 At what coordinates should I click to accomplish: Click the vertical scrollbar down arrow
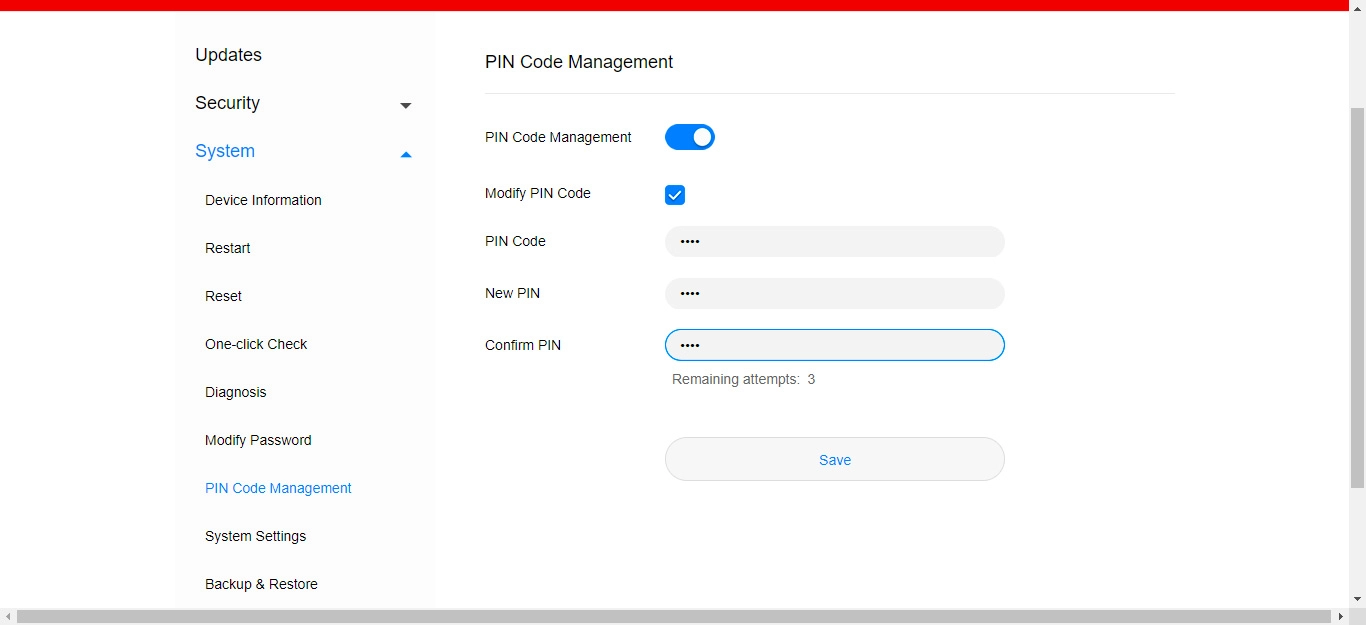click(1357, 599)
